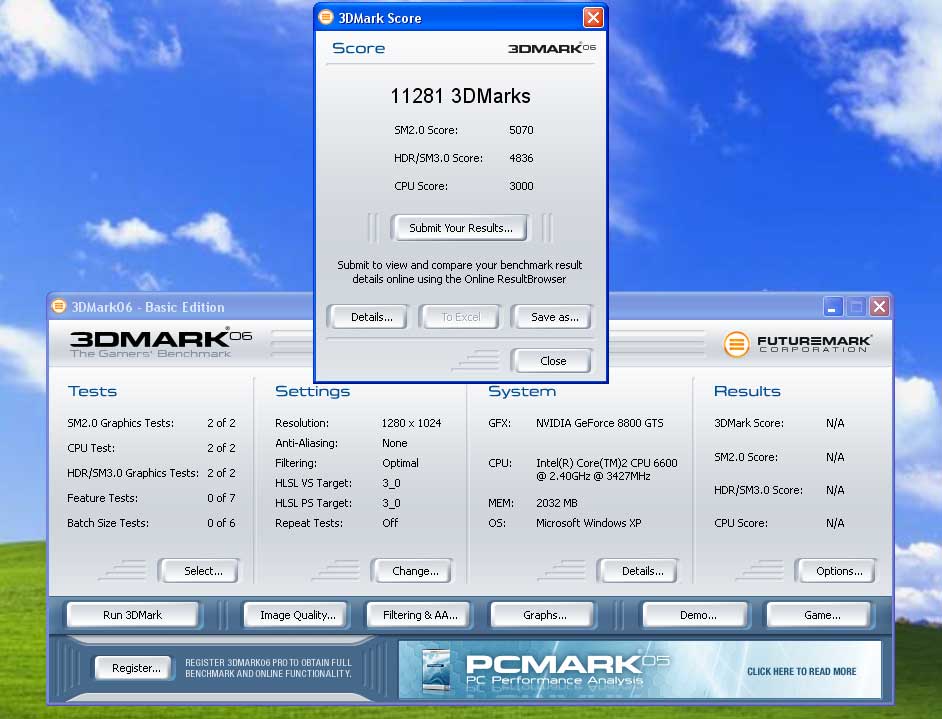
Task: Close 3DMark Score dialog via red X
Action: point(593,17)
